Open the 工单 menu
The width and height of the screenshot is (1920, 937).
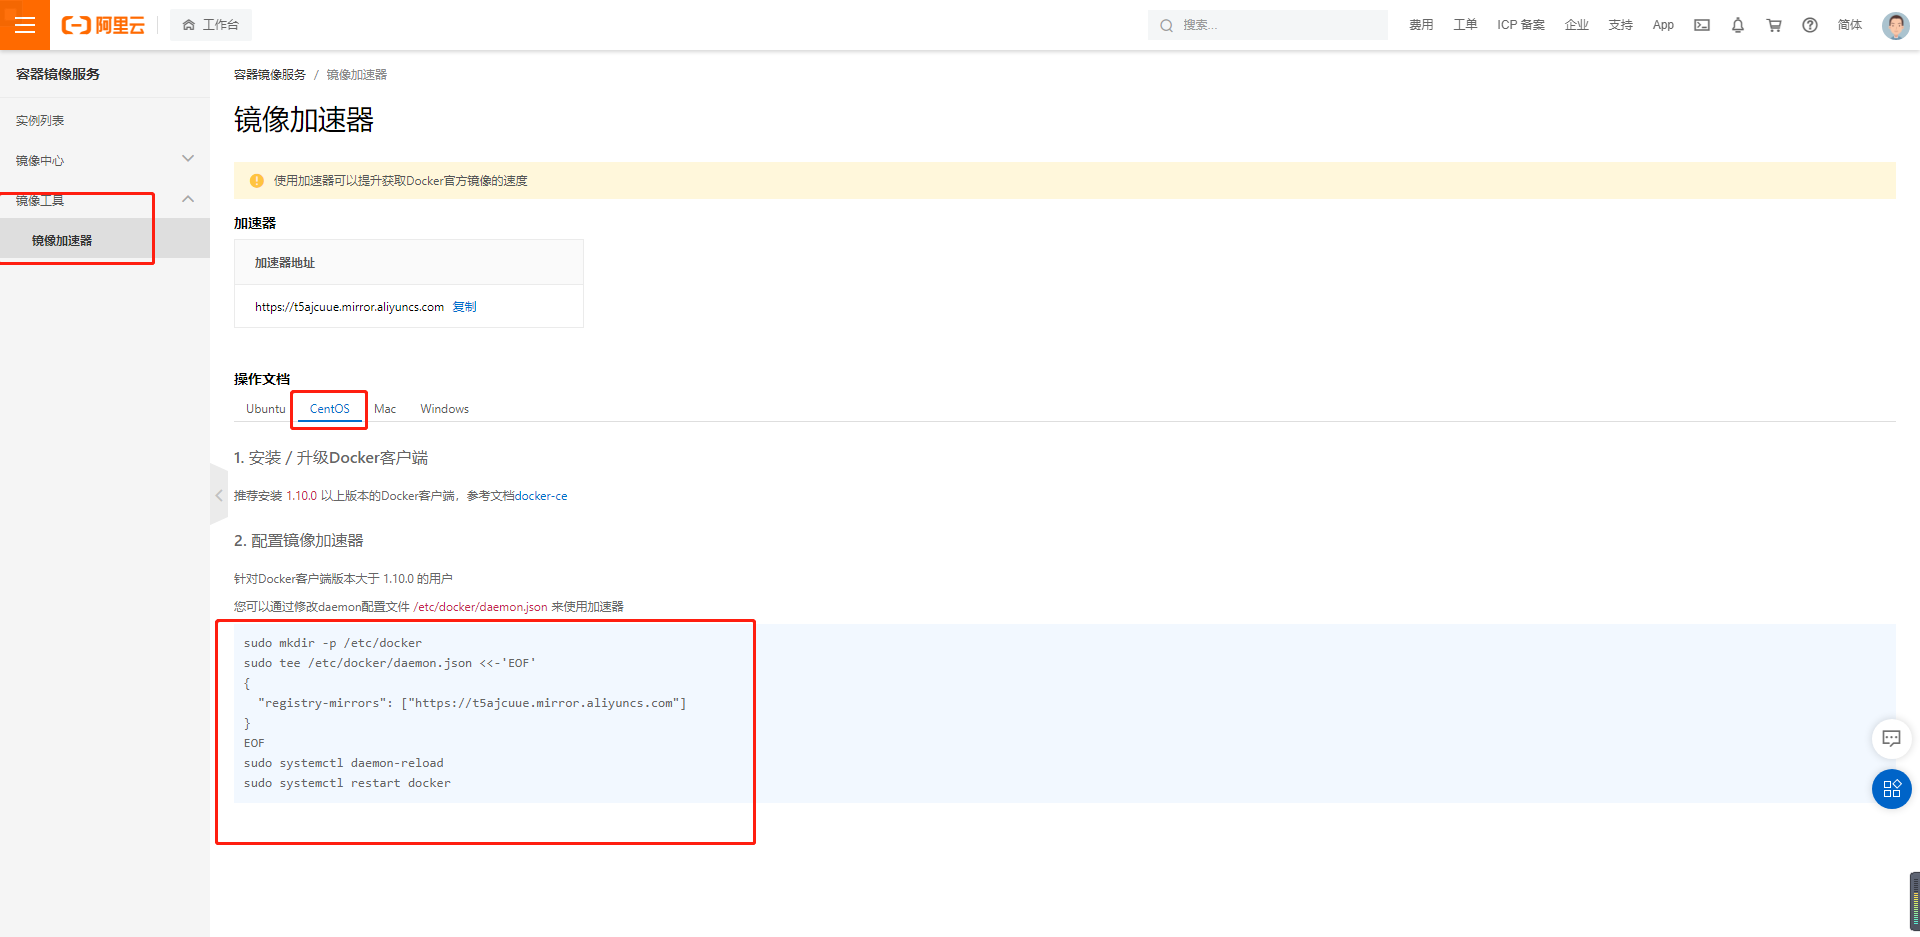pos(1465,25)
